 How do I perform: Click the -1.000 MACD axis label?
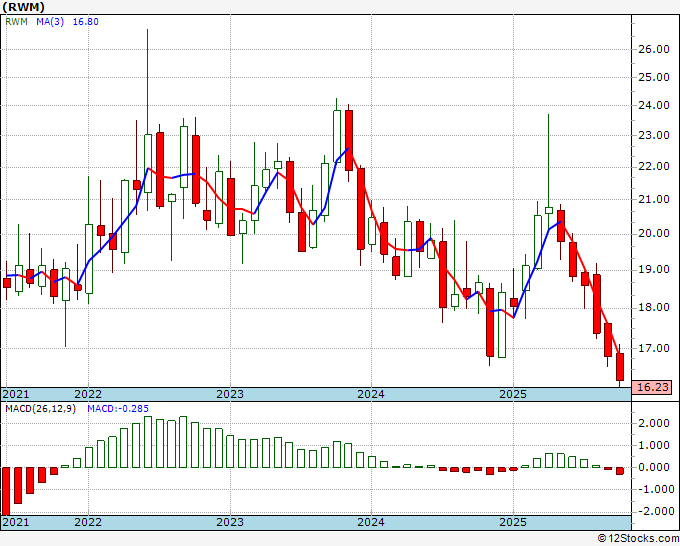pyautogui.click(x=654, y=489)
